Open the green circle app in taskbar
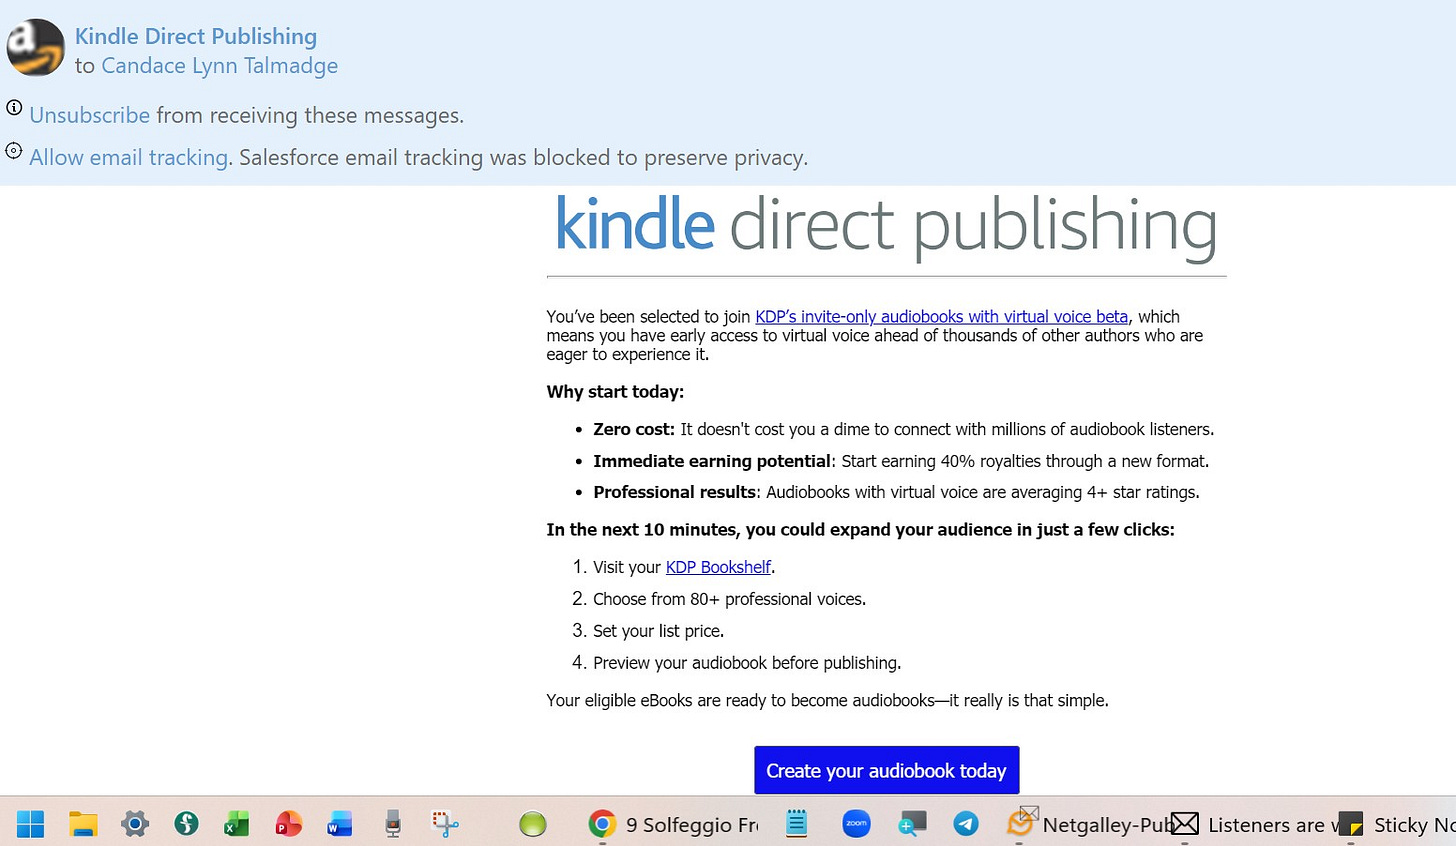The height and width of the screenshot is (846, 1456). click(533, 824)
